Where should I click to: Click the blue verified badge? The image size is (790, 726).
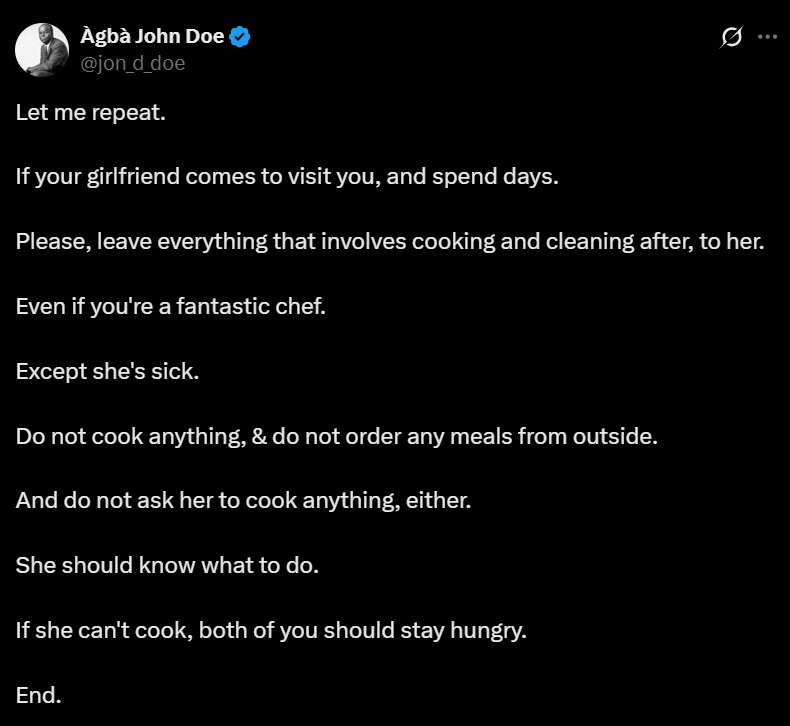coord(240,38)
